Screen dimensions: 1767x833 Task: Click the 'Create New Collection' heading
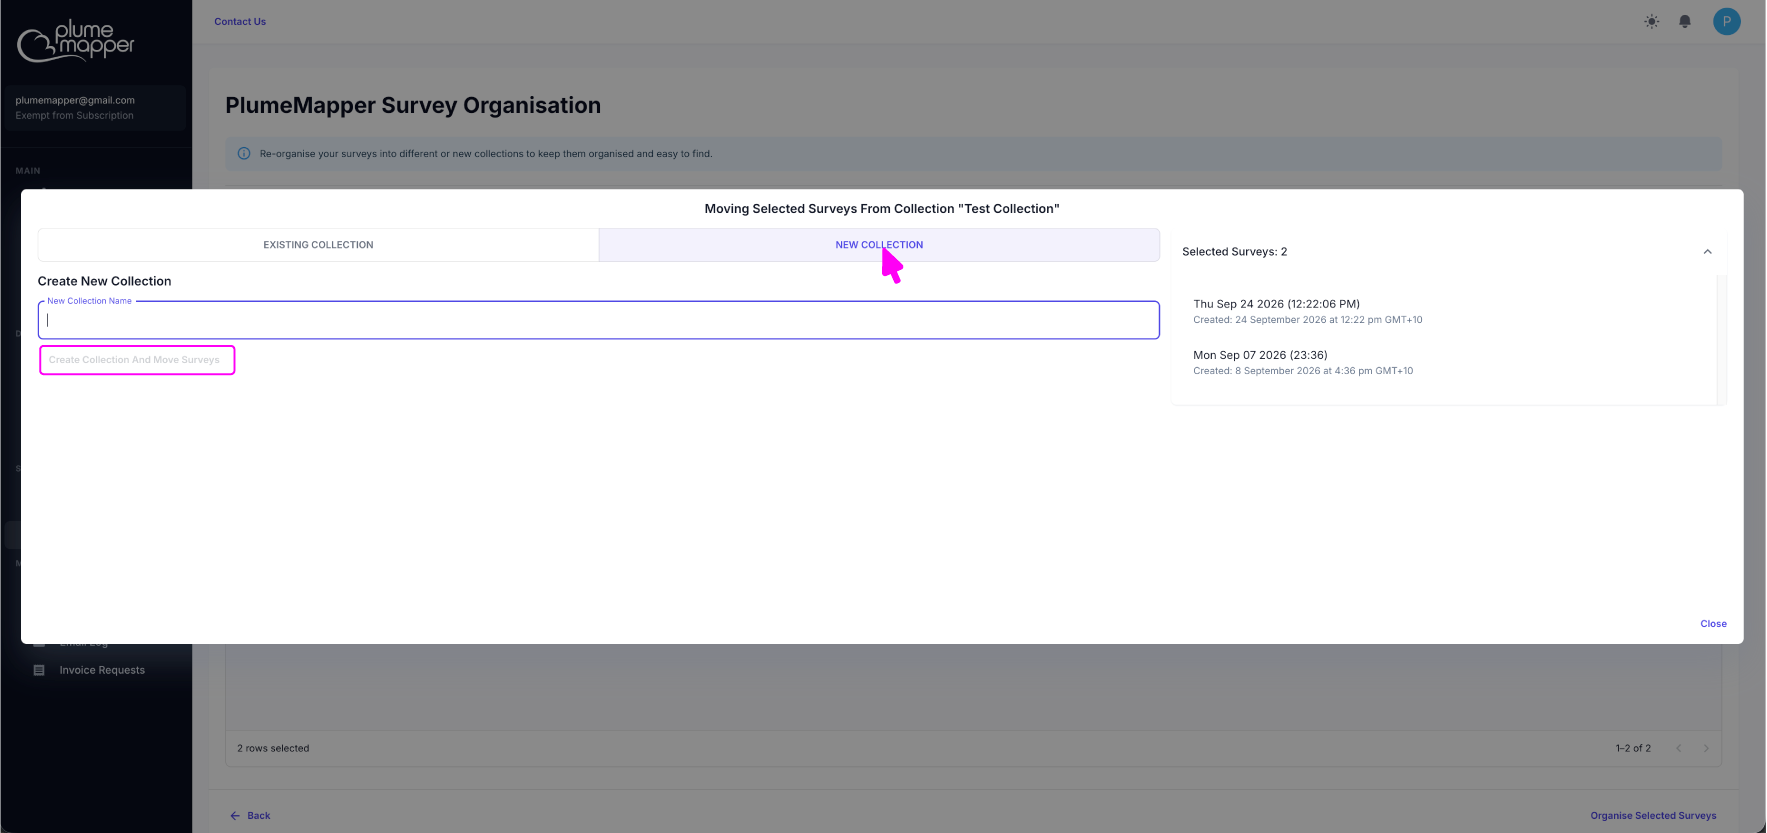104,281
